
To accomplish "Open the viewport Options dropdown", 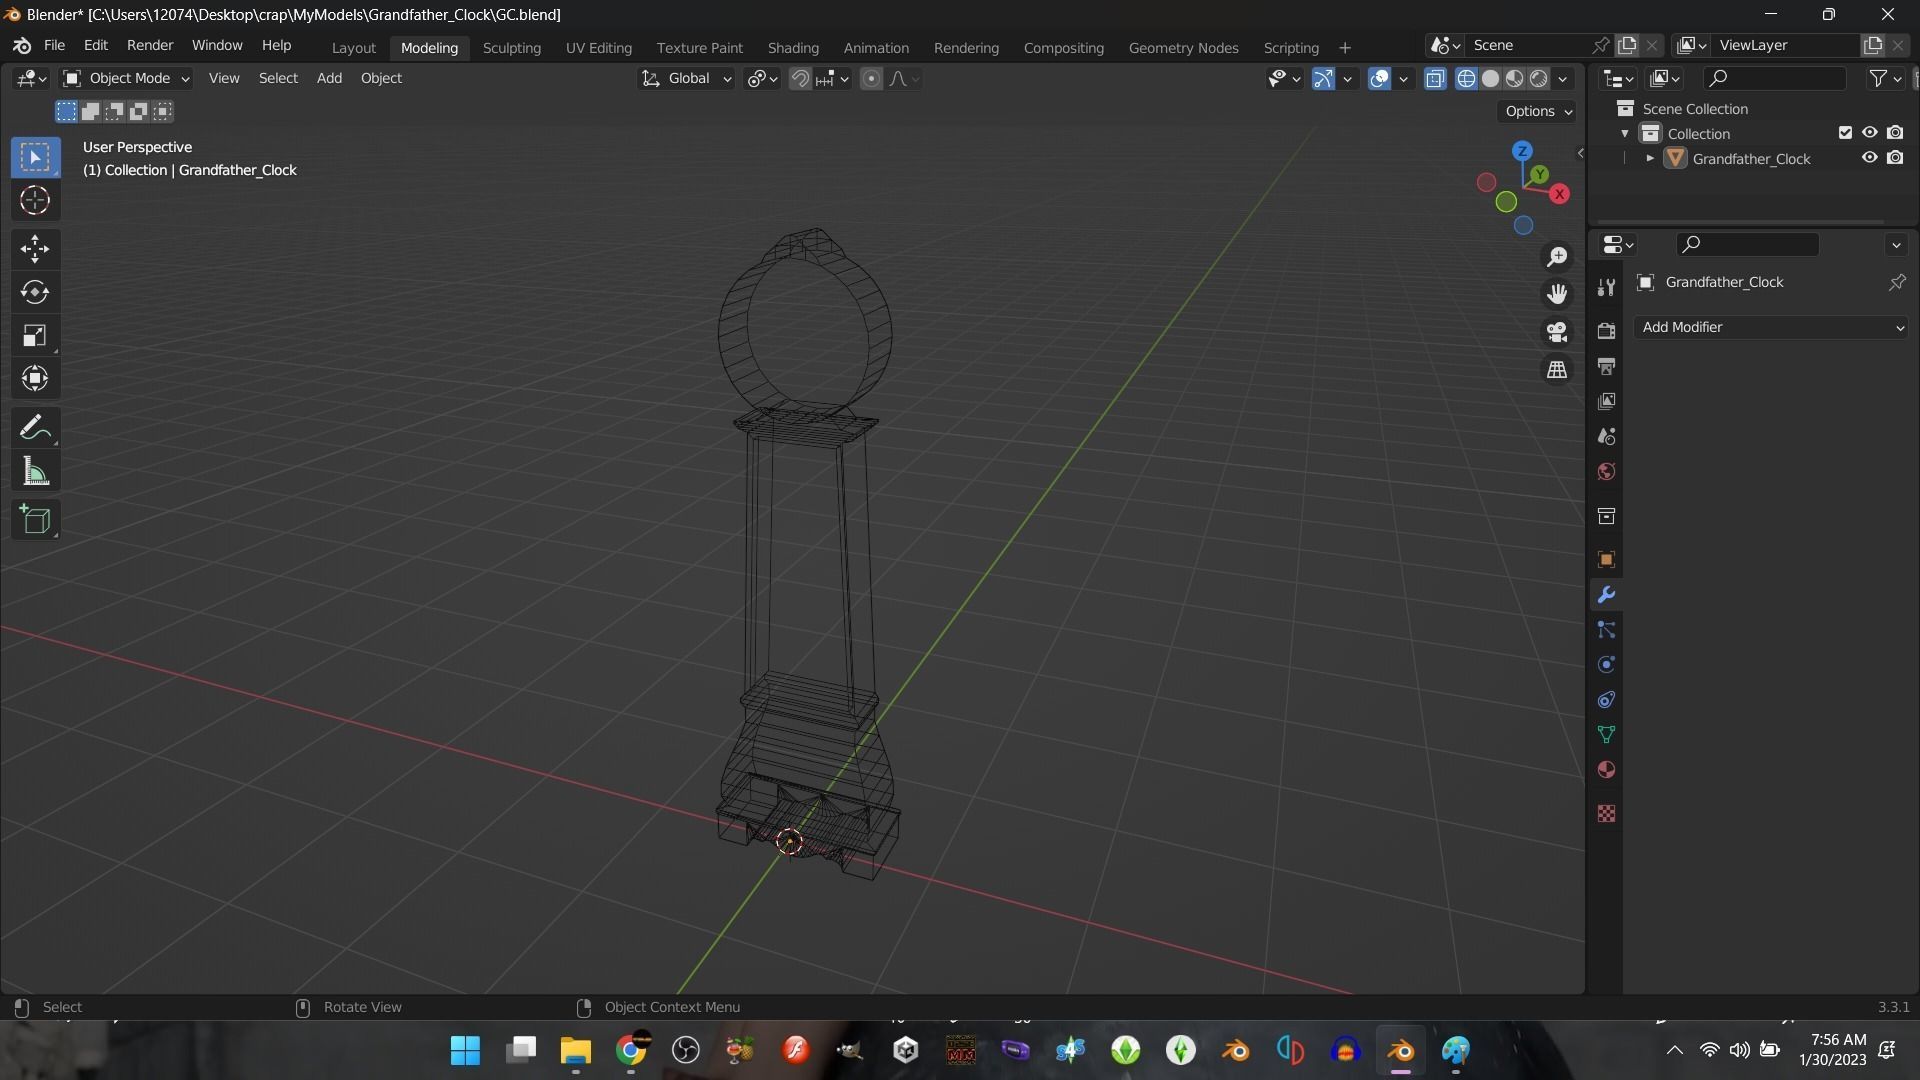I will point(1538,111).
